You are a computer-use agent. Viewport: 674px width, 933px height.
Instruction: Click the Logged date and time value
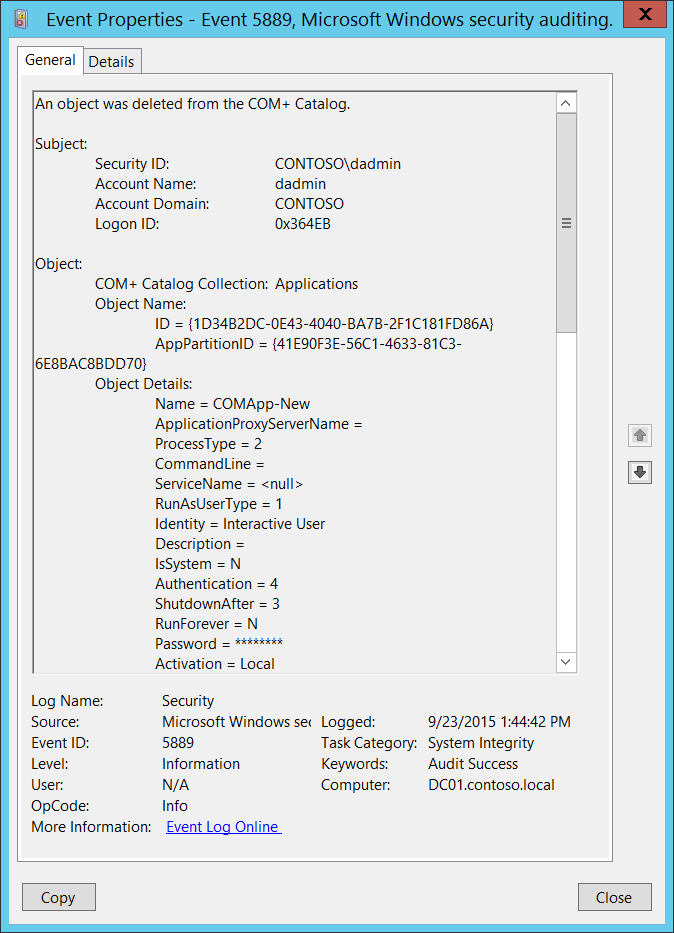[499, 722]
